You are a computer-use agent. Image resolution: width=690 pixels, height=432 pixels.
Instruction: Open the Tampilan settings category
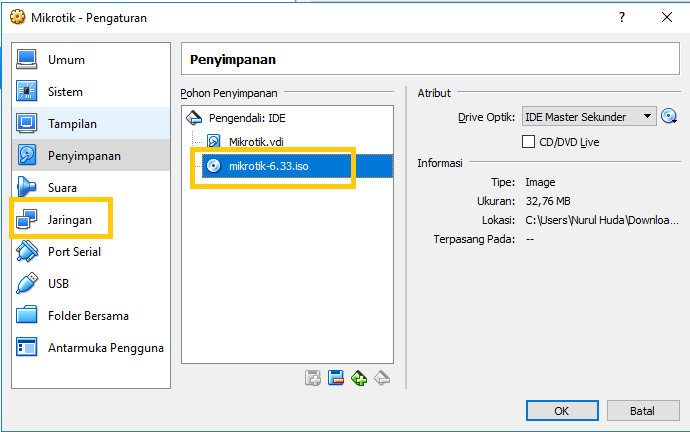pos(91,124)
